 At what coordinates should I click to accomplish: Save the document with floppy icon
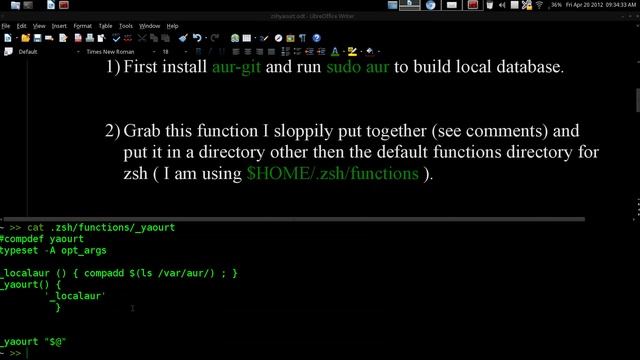pos(37,38)
